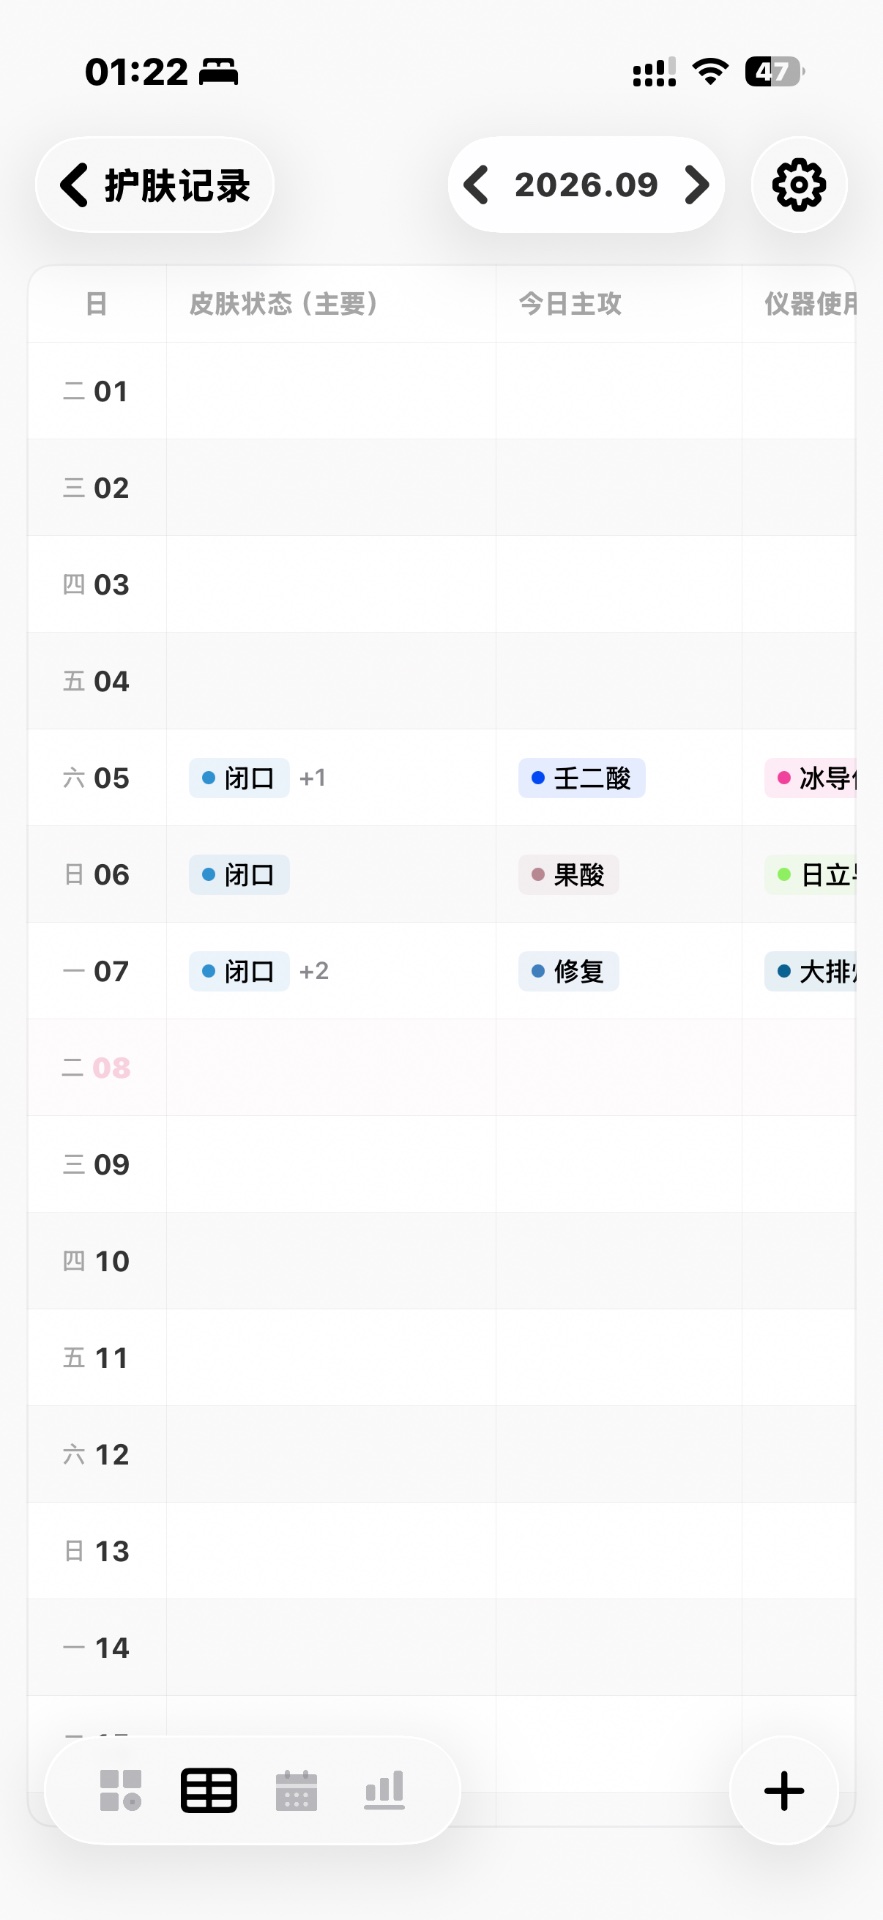
Task: Open settings with the gear icon
Action: pyautogui.click(x=799, y=185)
